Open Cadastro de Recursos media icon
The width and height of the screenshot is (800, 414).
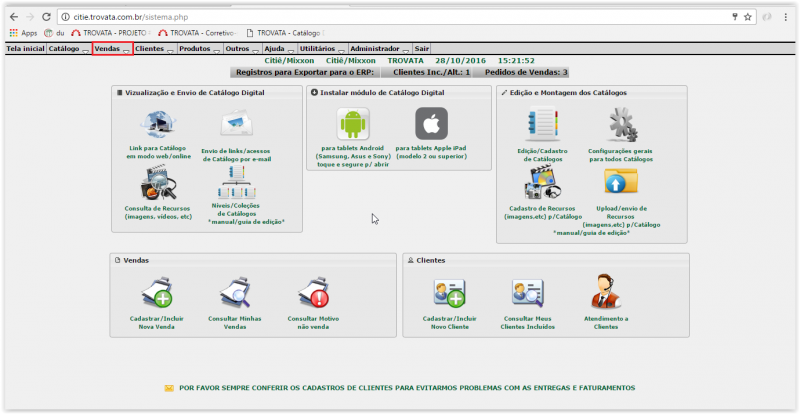[542, 184]
